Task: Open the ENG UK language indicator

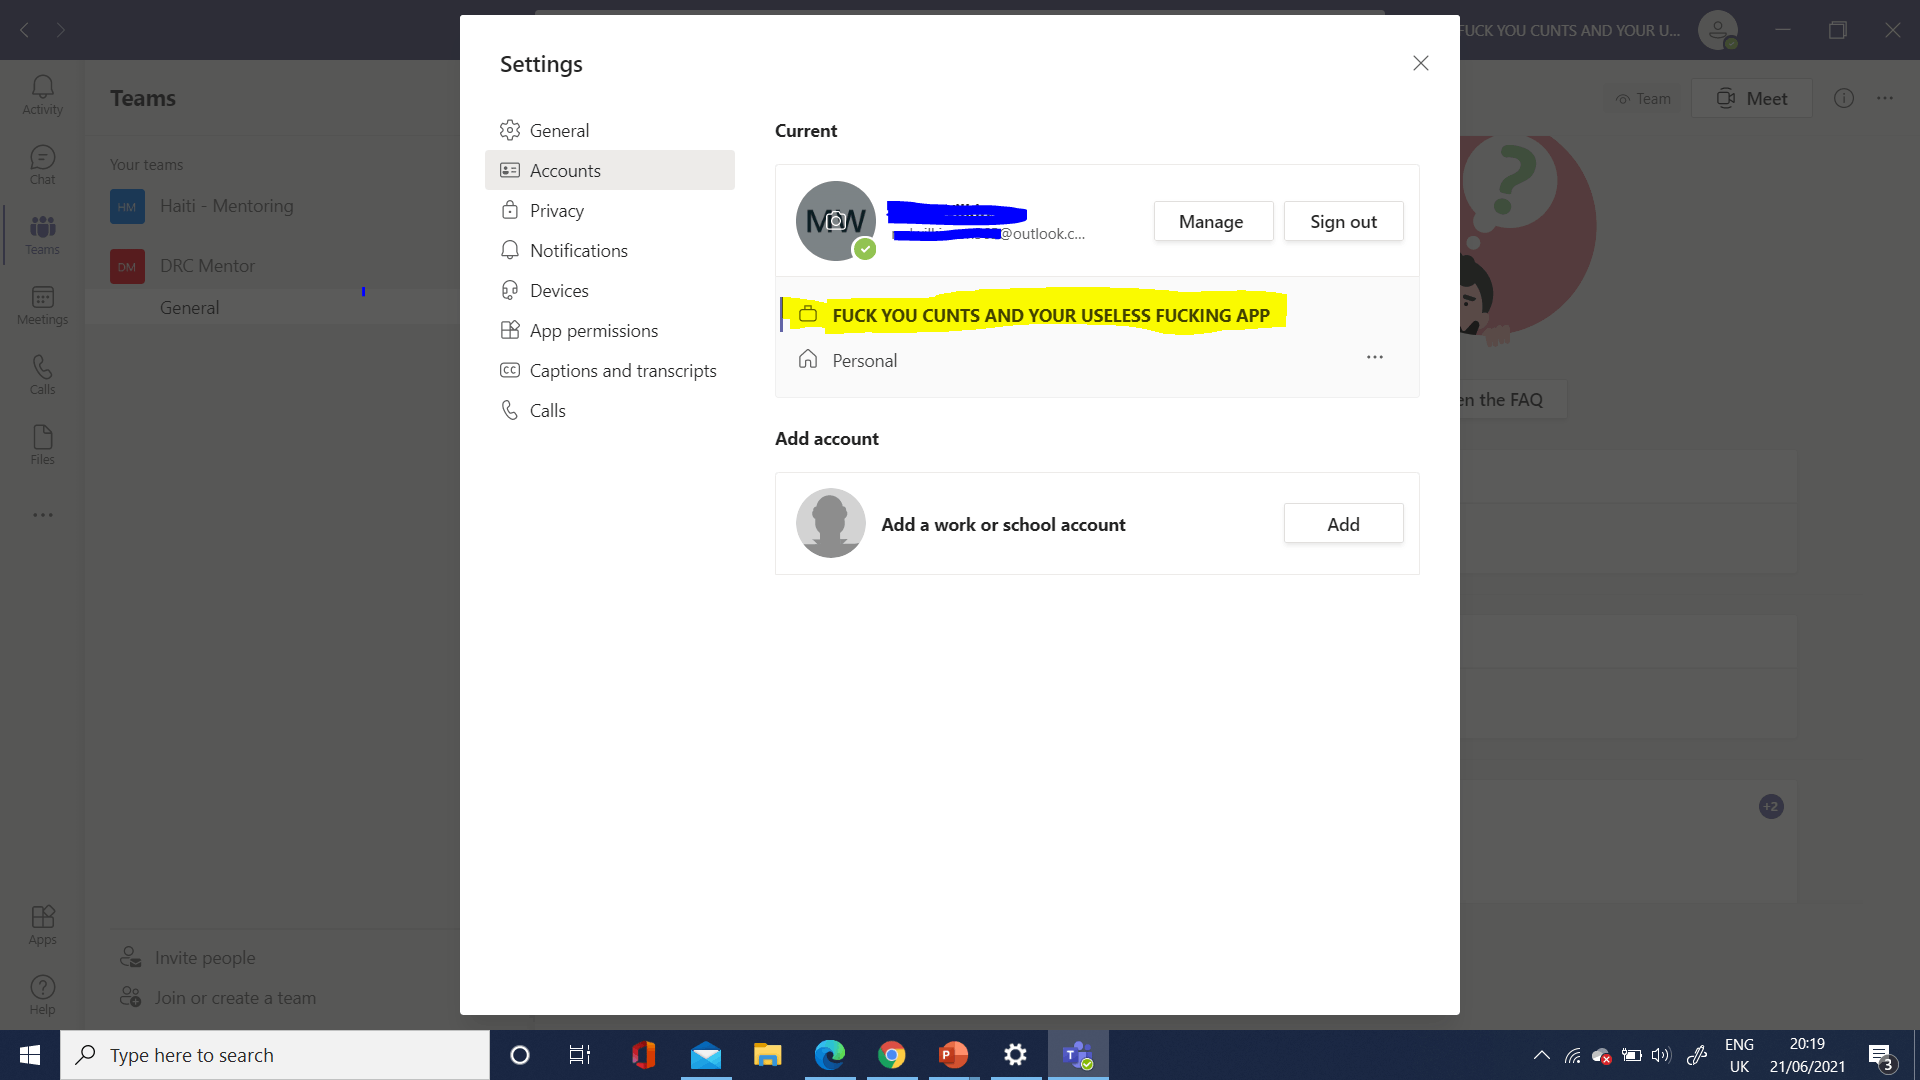Action: [1739, 1055]
